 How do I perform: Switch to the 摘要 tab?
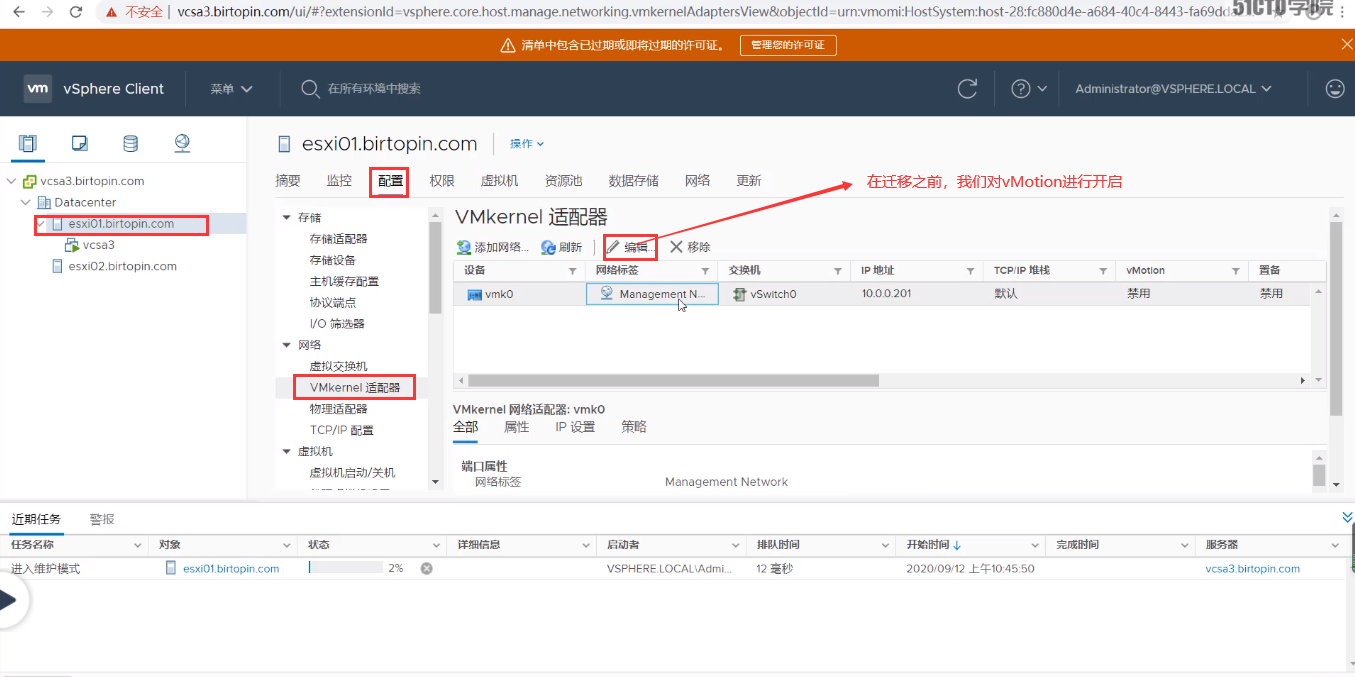click(x=288, y=181)
